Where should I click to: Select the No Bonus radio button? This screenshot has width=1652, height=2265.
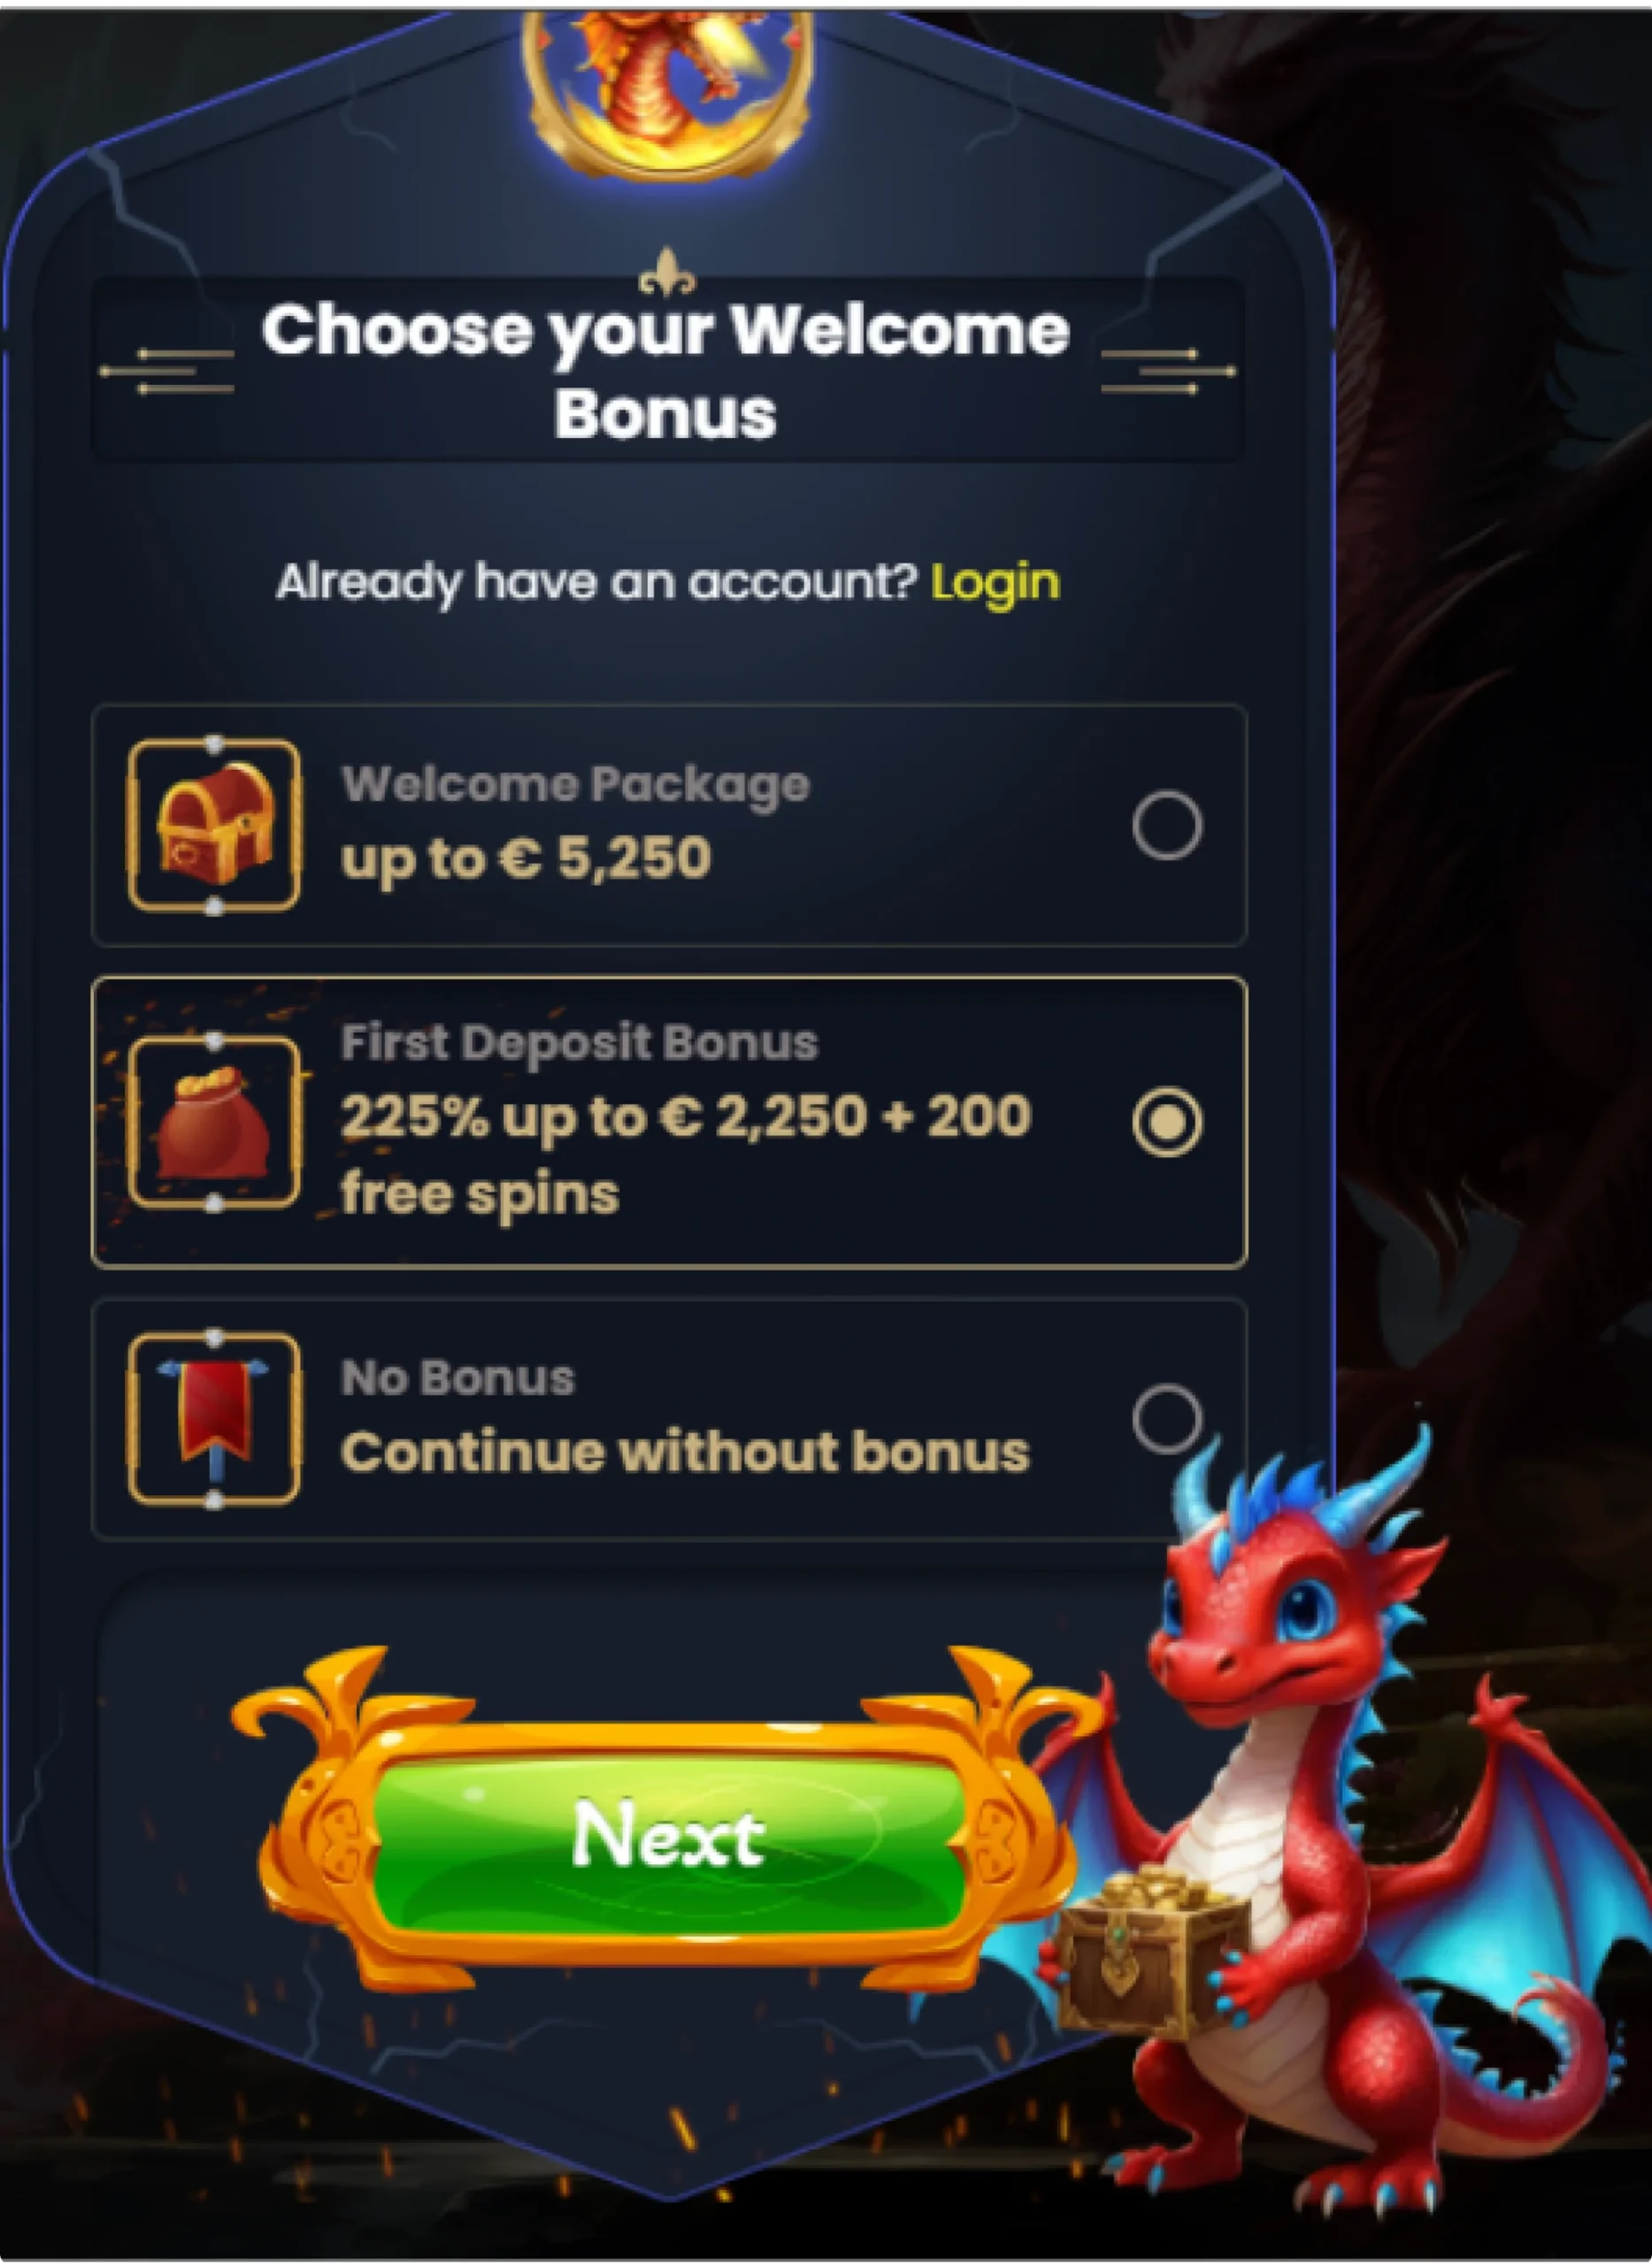pos(1167,1418)
